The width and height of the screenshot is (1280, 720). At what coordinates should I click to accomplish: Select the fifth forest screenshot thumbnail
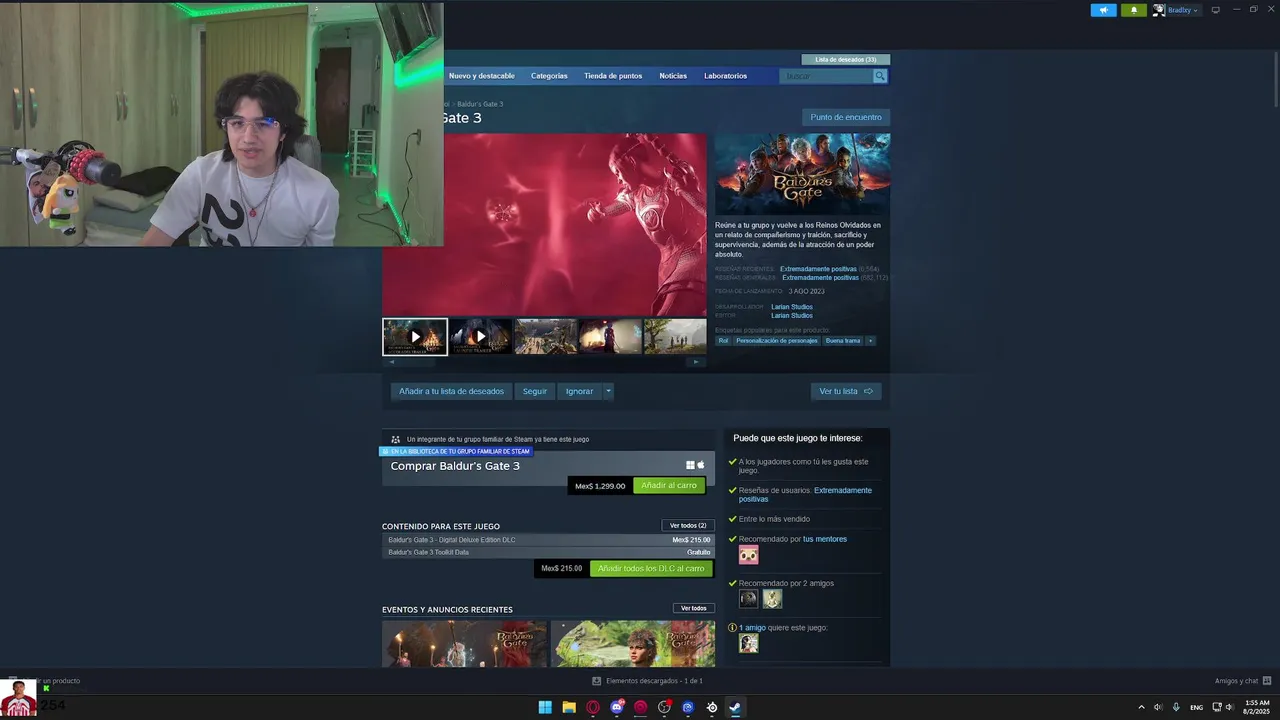tap(675, 337)
